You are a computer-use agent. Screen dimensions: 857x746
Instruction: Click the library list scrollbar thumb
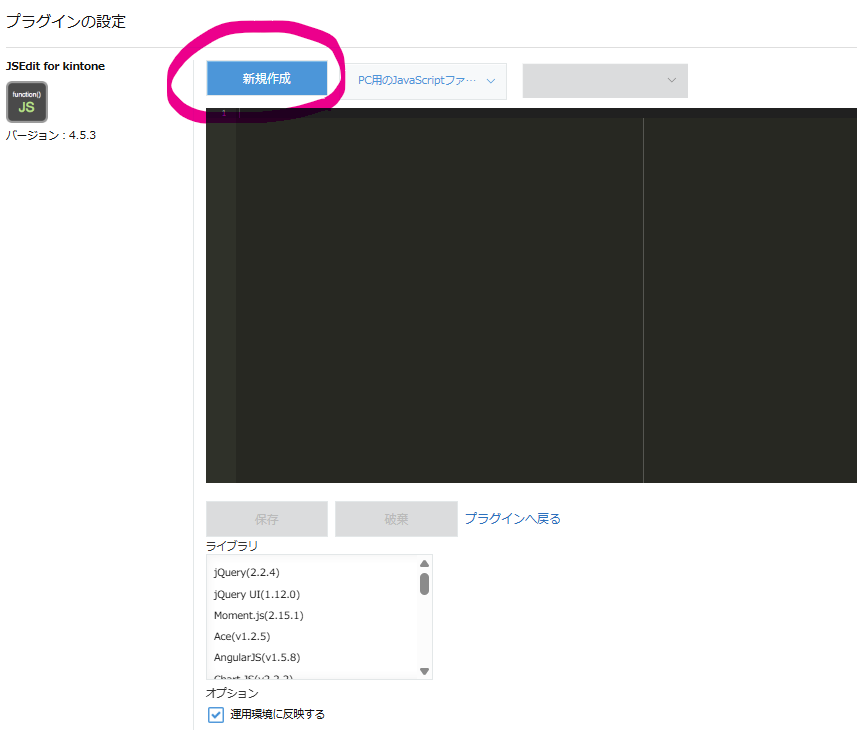click(424, 584)
